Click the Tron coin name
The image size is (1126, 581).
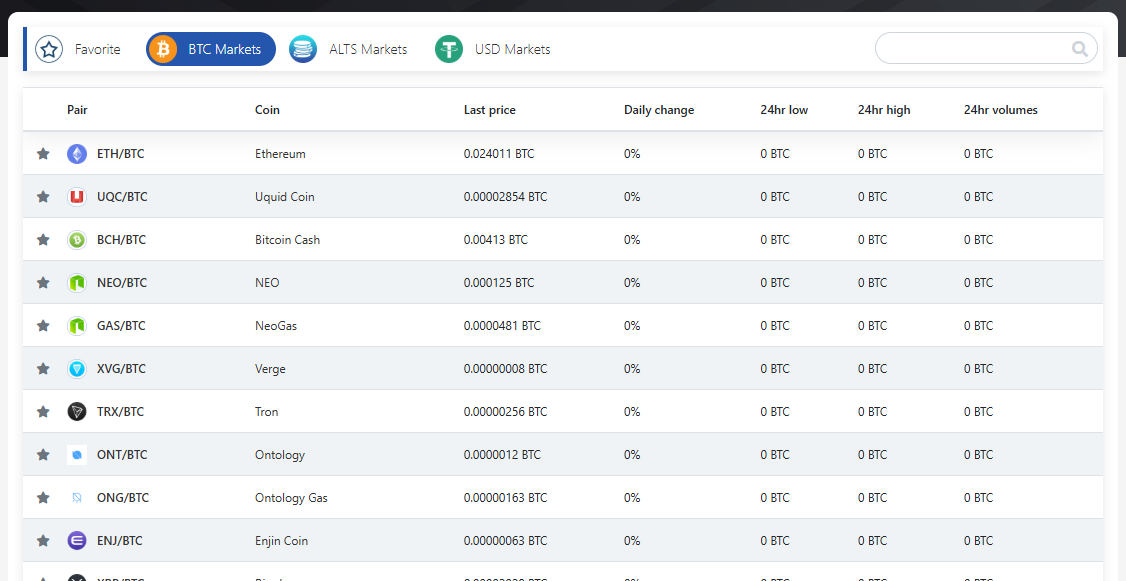pyautogui.click(x=266, y=412)
